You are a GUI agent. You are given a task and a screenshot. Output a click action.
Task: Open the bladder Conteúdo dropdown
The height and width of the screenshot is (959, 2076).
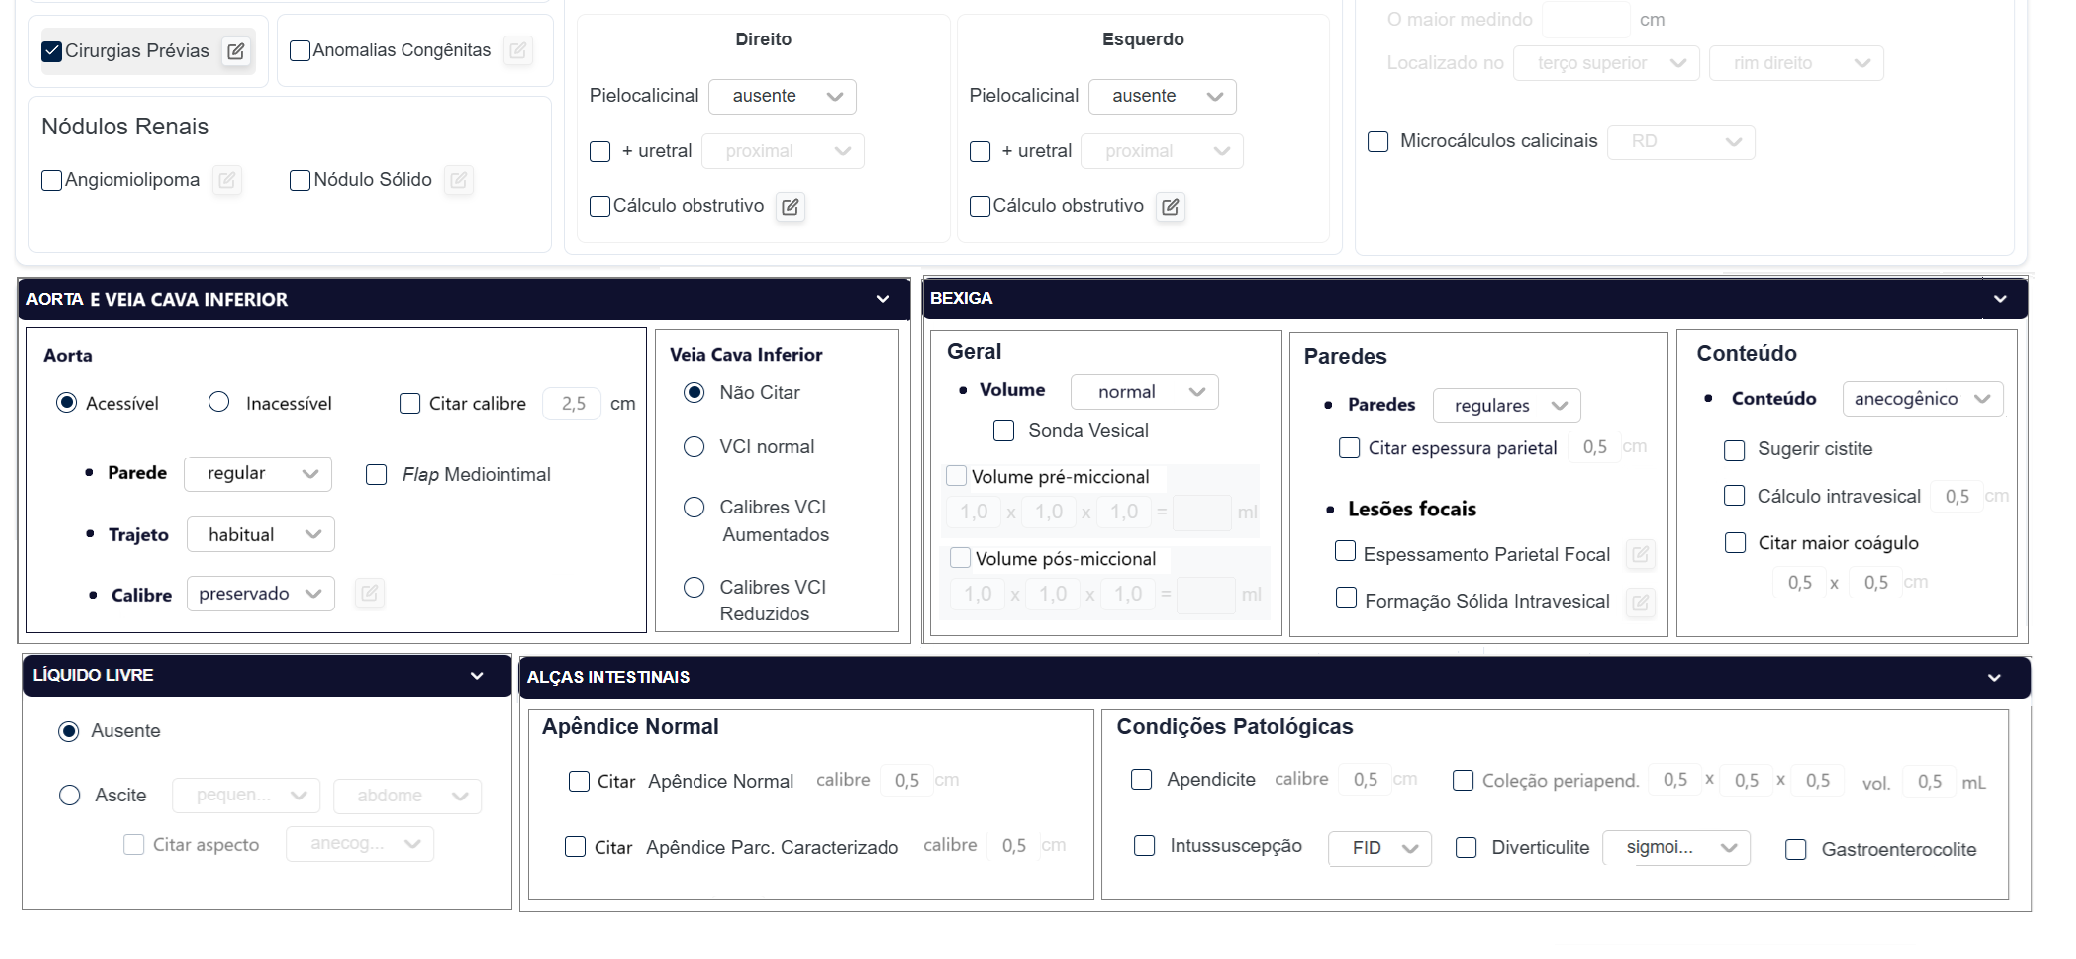point(1922,399)
